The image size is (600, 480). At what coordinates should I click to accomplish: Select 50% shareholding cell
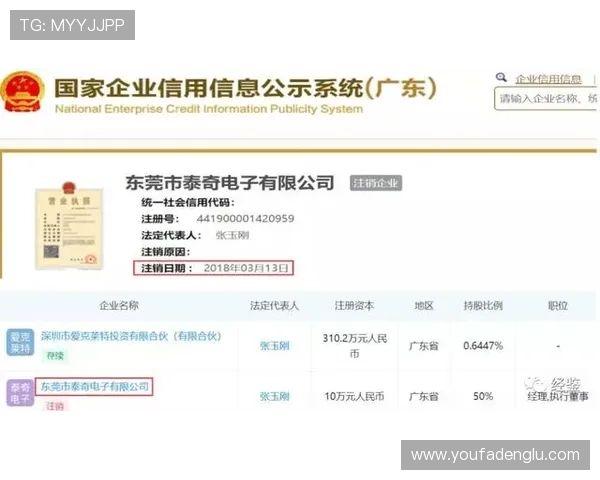point(483,396)
